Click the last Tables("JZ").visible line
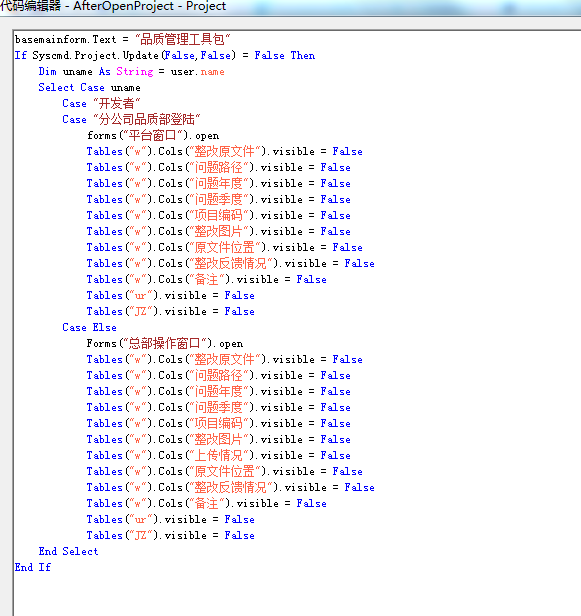 170,535
